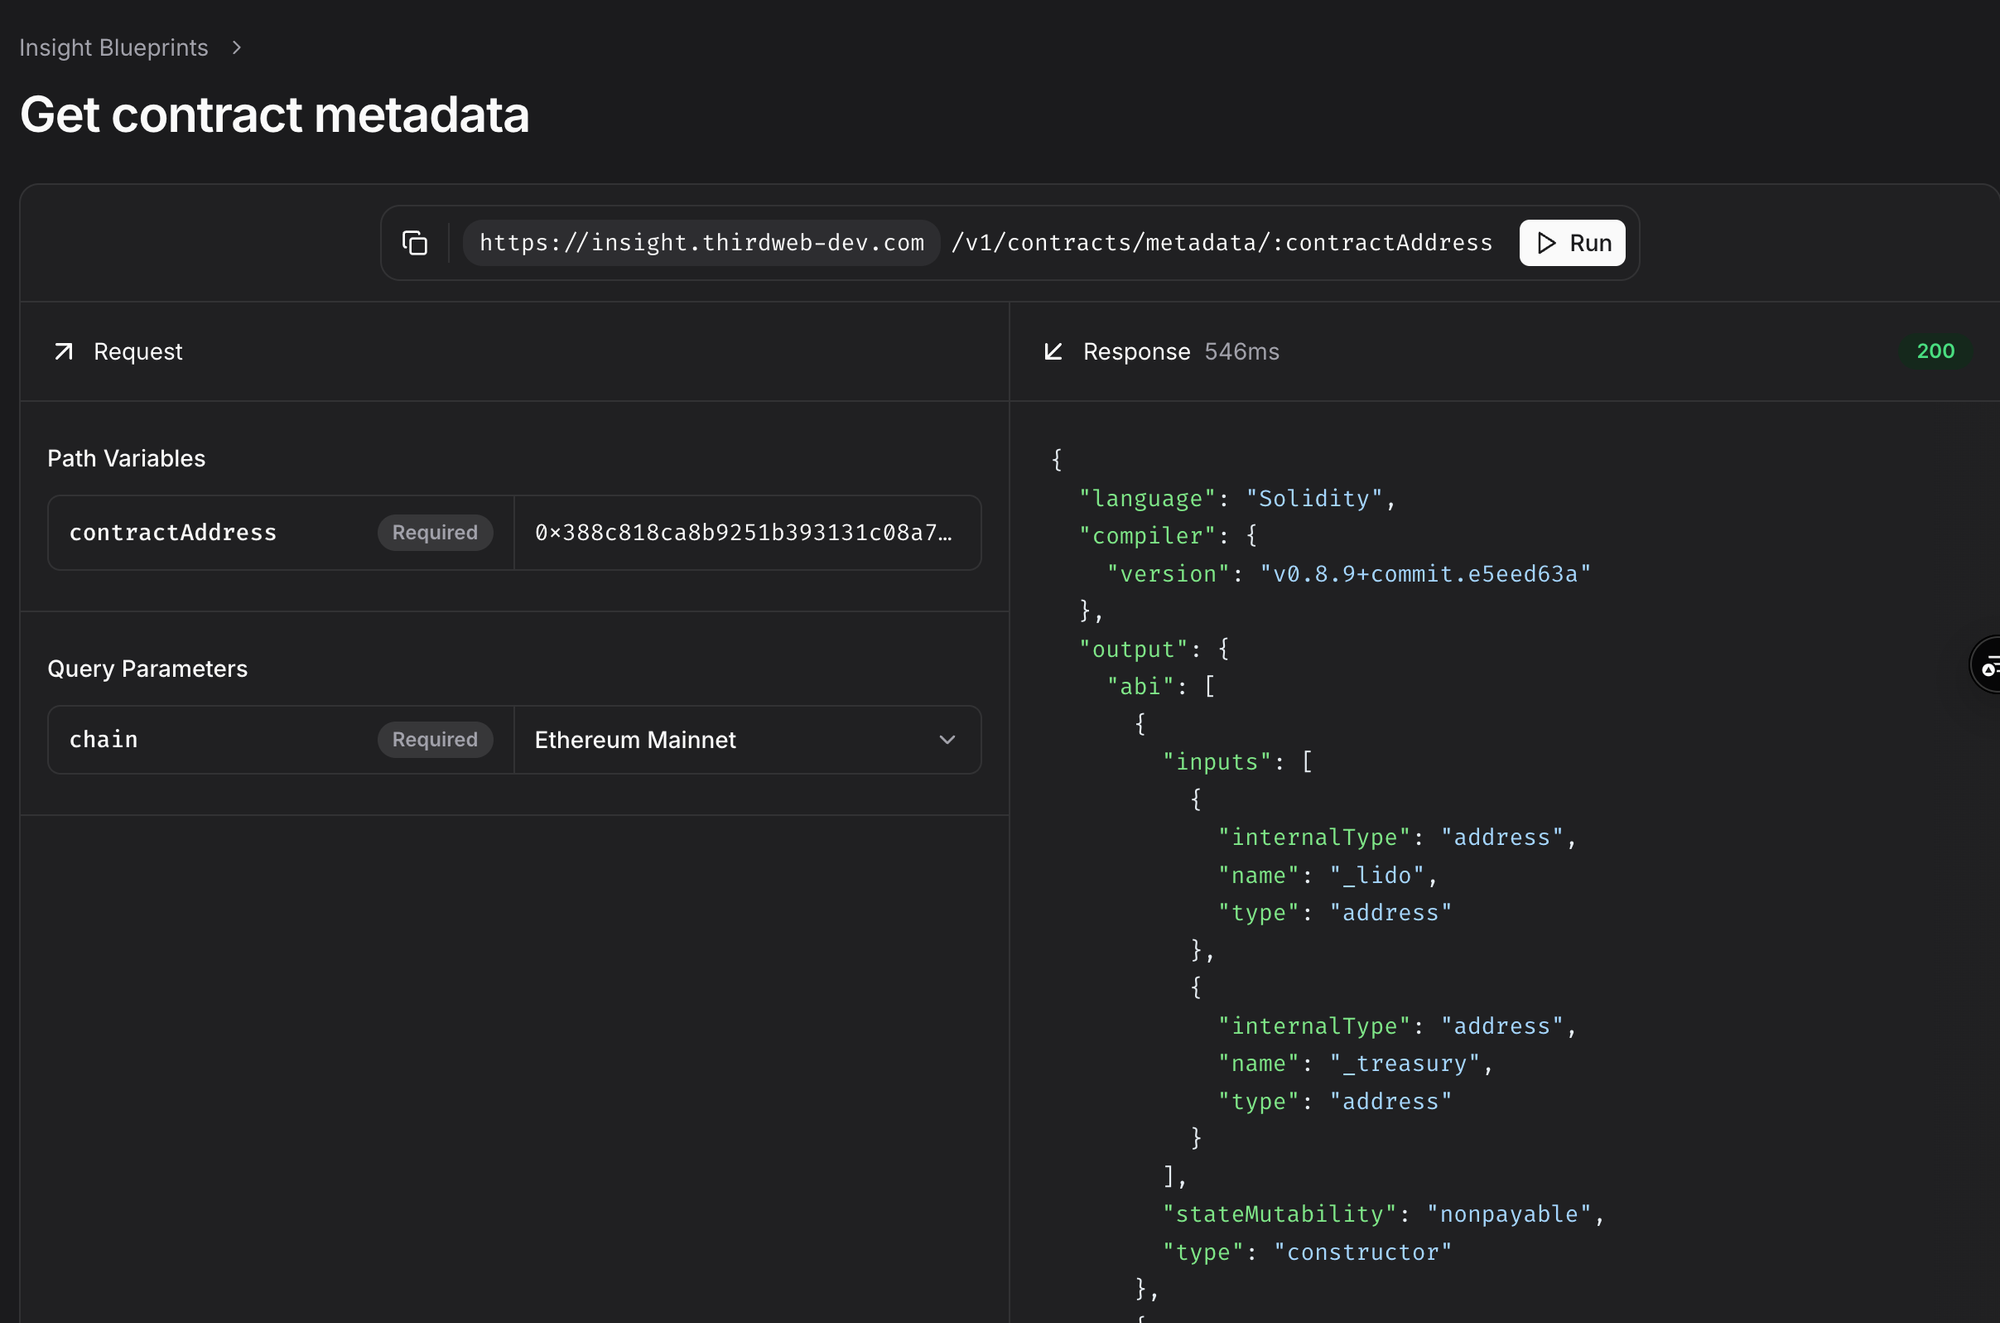The image size is (2000, 1323).
Task: Click the compiler version value in JSON
Action: [1424, 574]
